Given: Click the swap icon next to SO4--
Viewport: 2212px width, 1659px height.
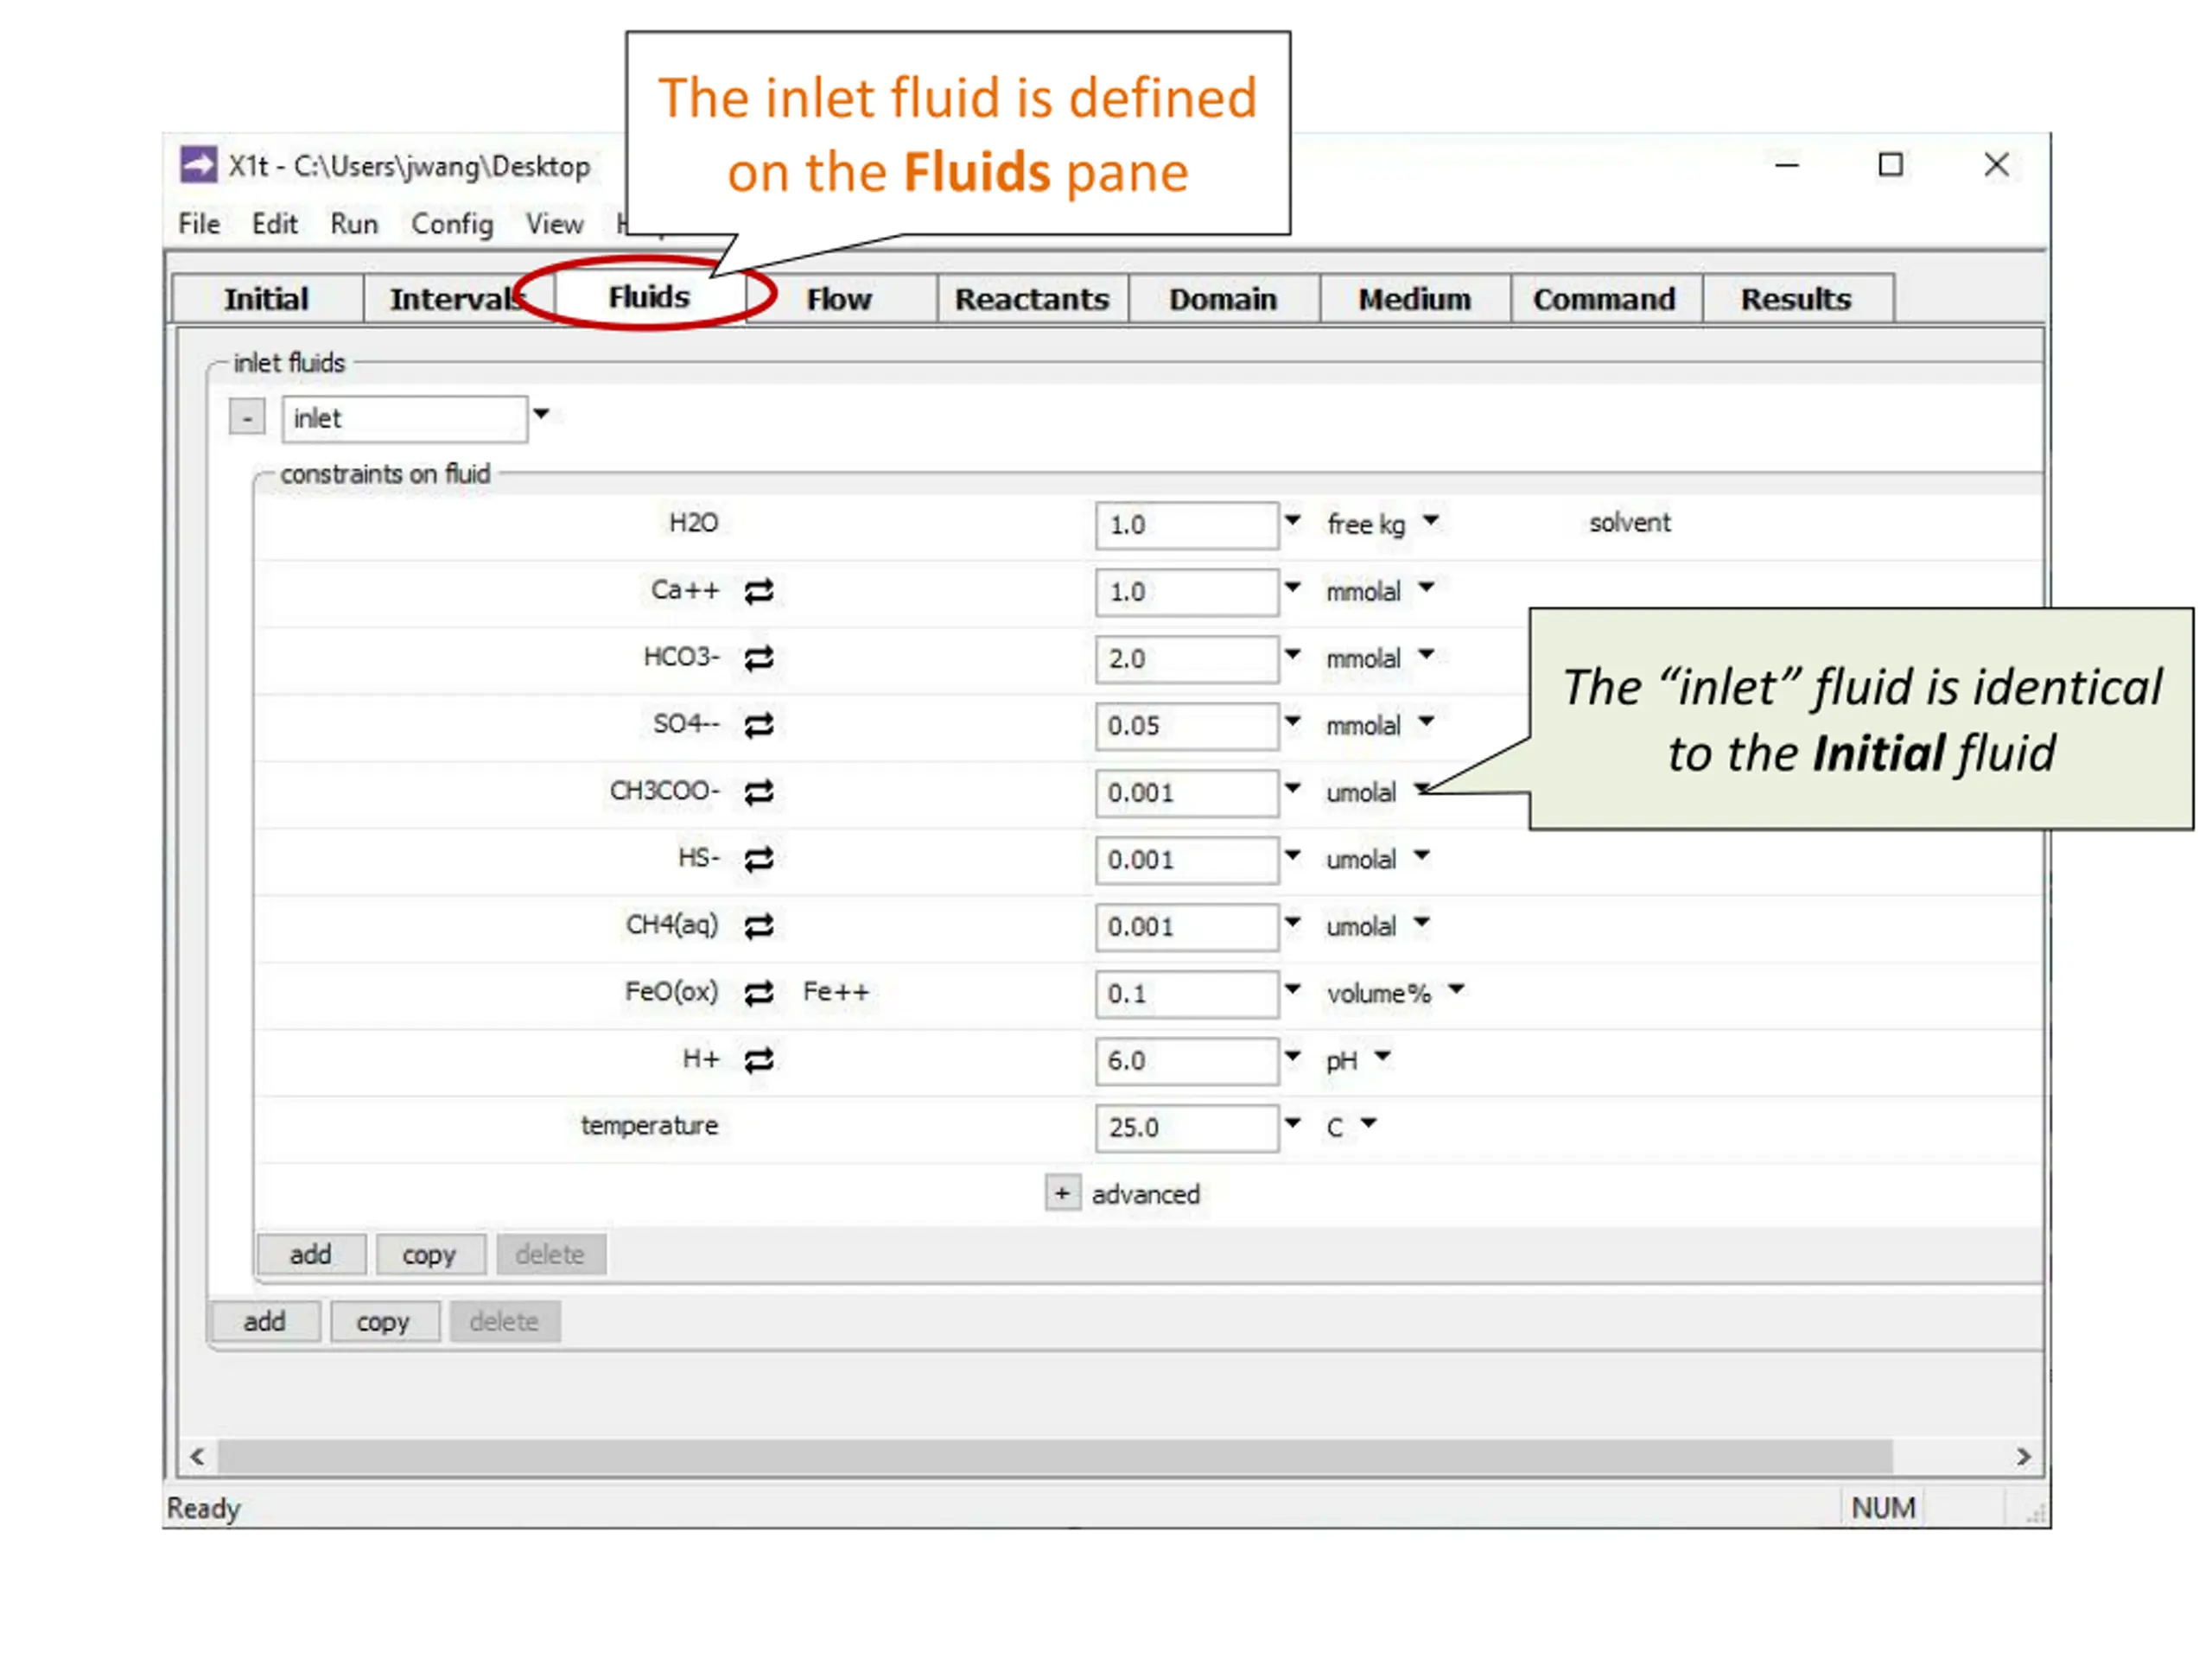Looking at the screenshot, I should 759,725.
